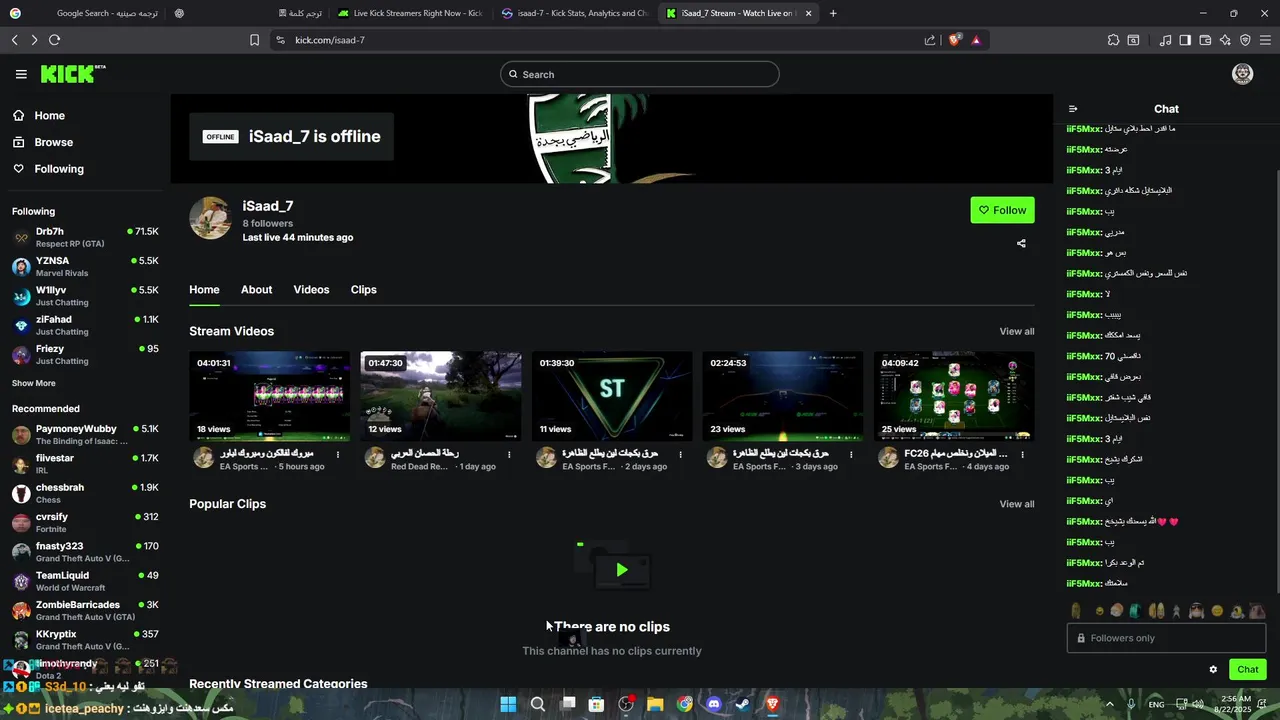Screen dimensions: 1280x720
Task: Open new browser tab button
Action: coord(833,13)
